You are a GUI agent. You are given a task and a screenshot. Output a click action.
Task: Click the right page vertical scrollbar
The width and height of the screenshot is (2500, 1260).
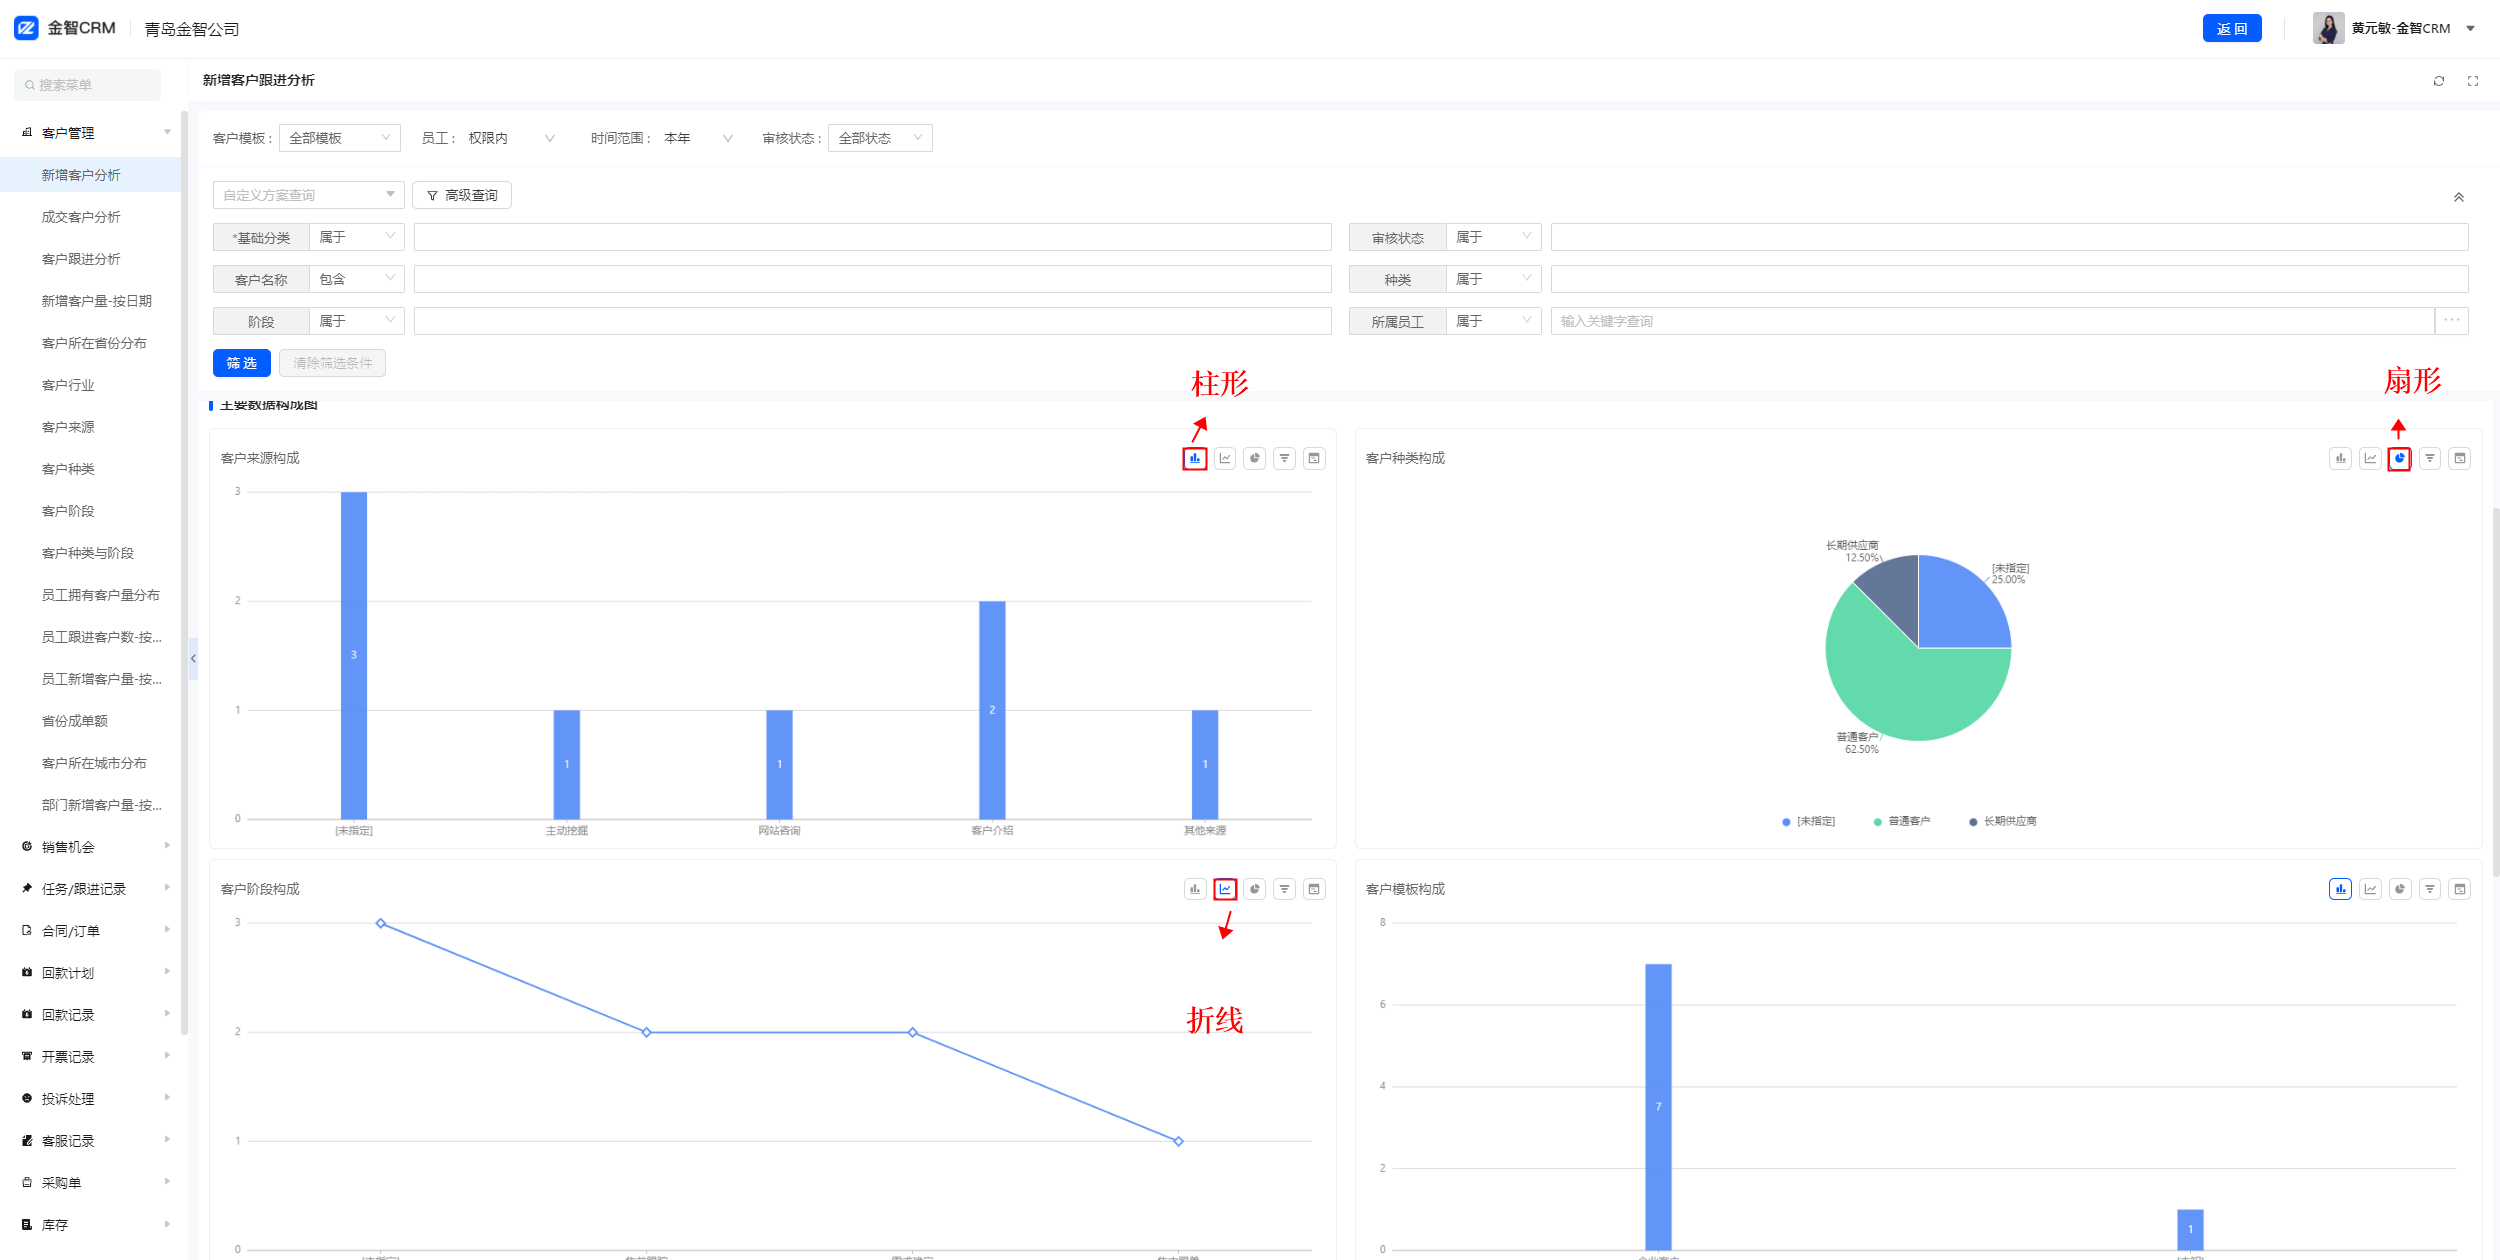[2495, 690]
